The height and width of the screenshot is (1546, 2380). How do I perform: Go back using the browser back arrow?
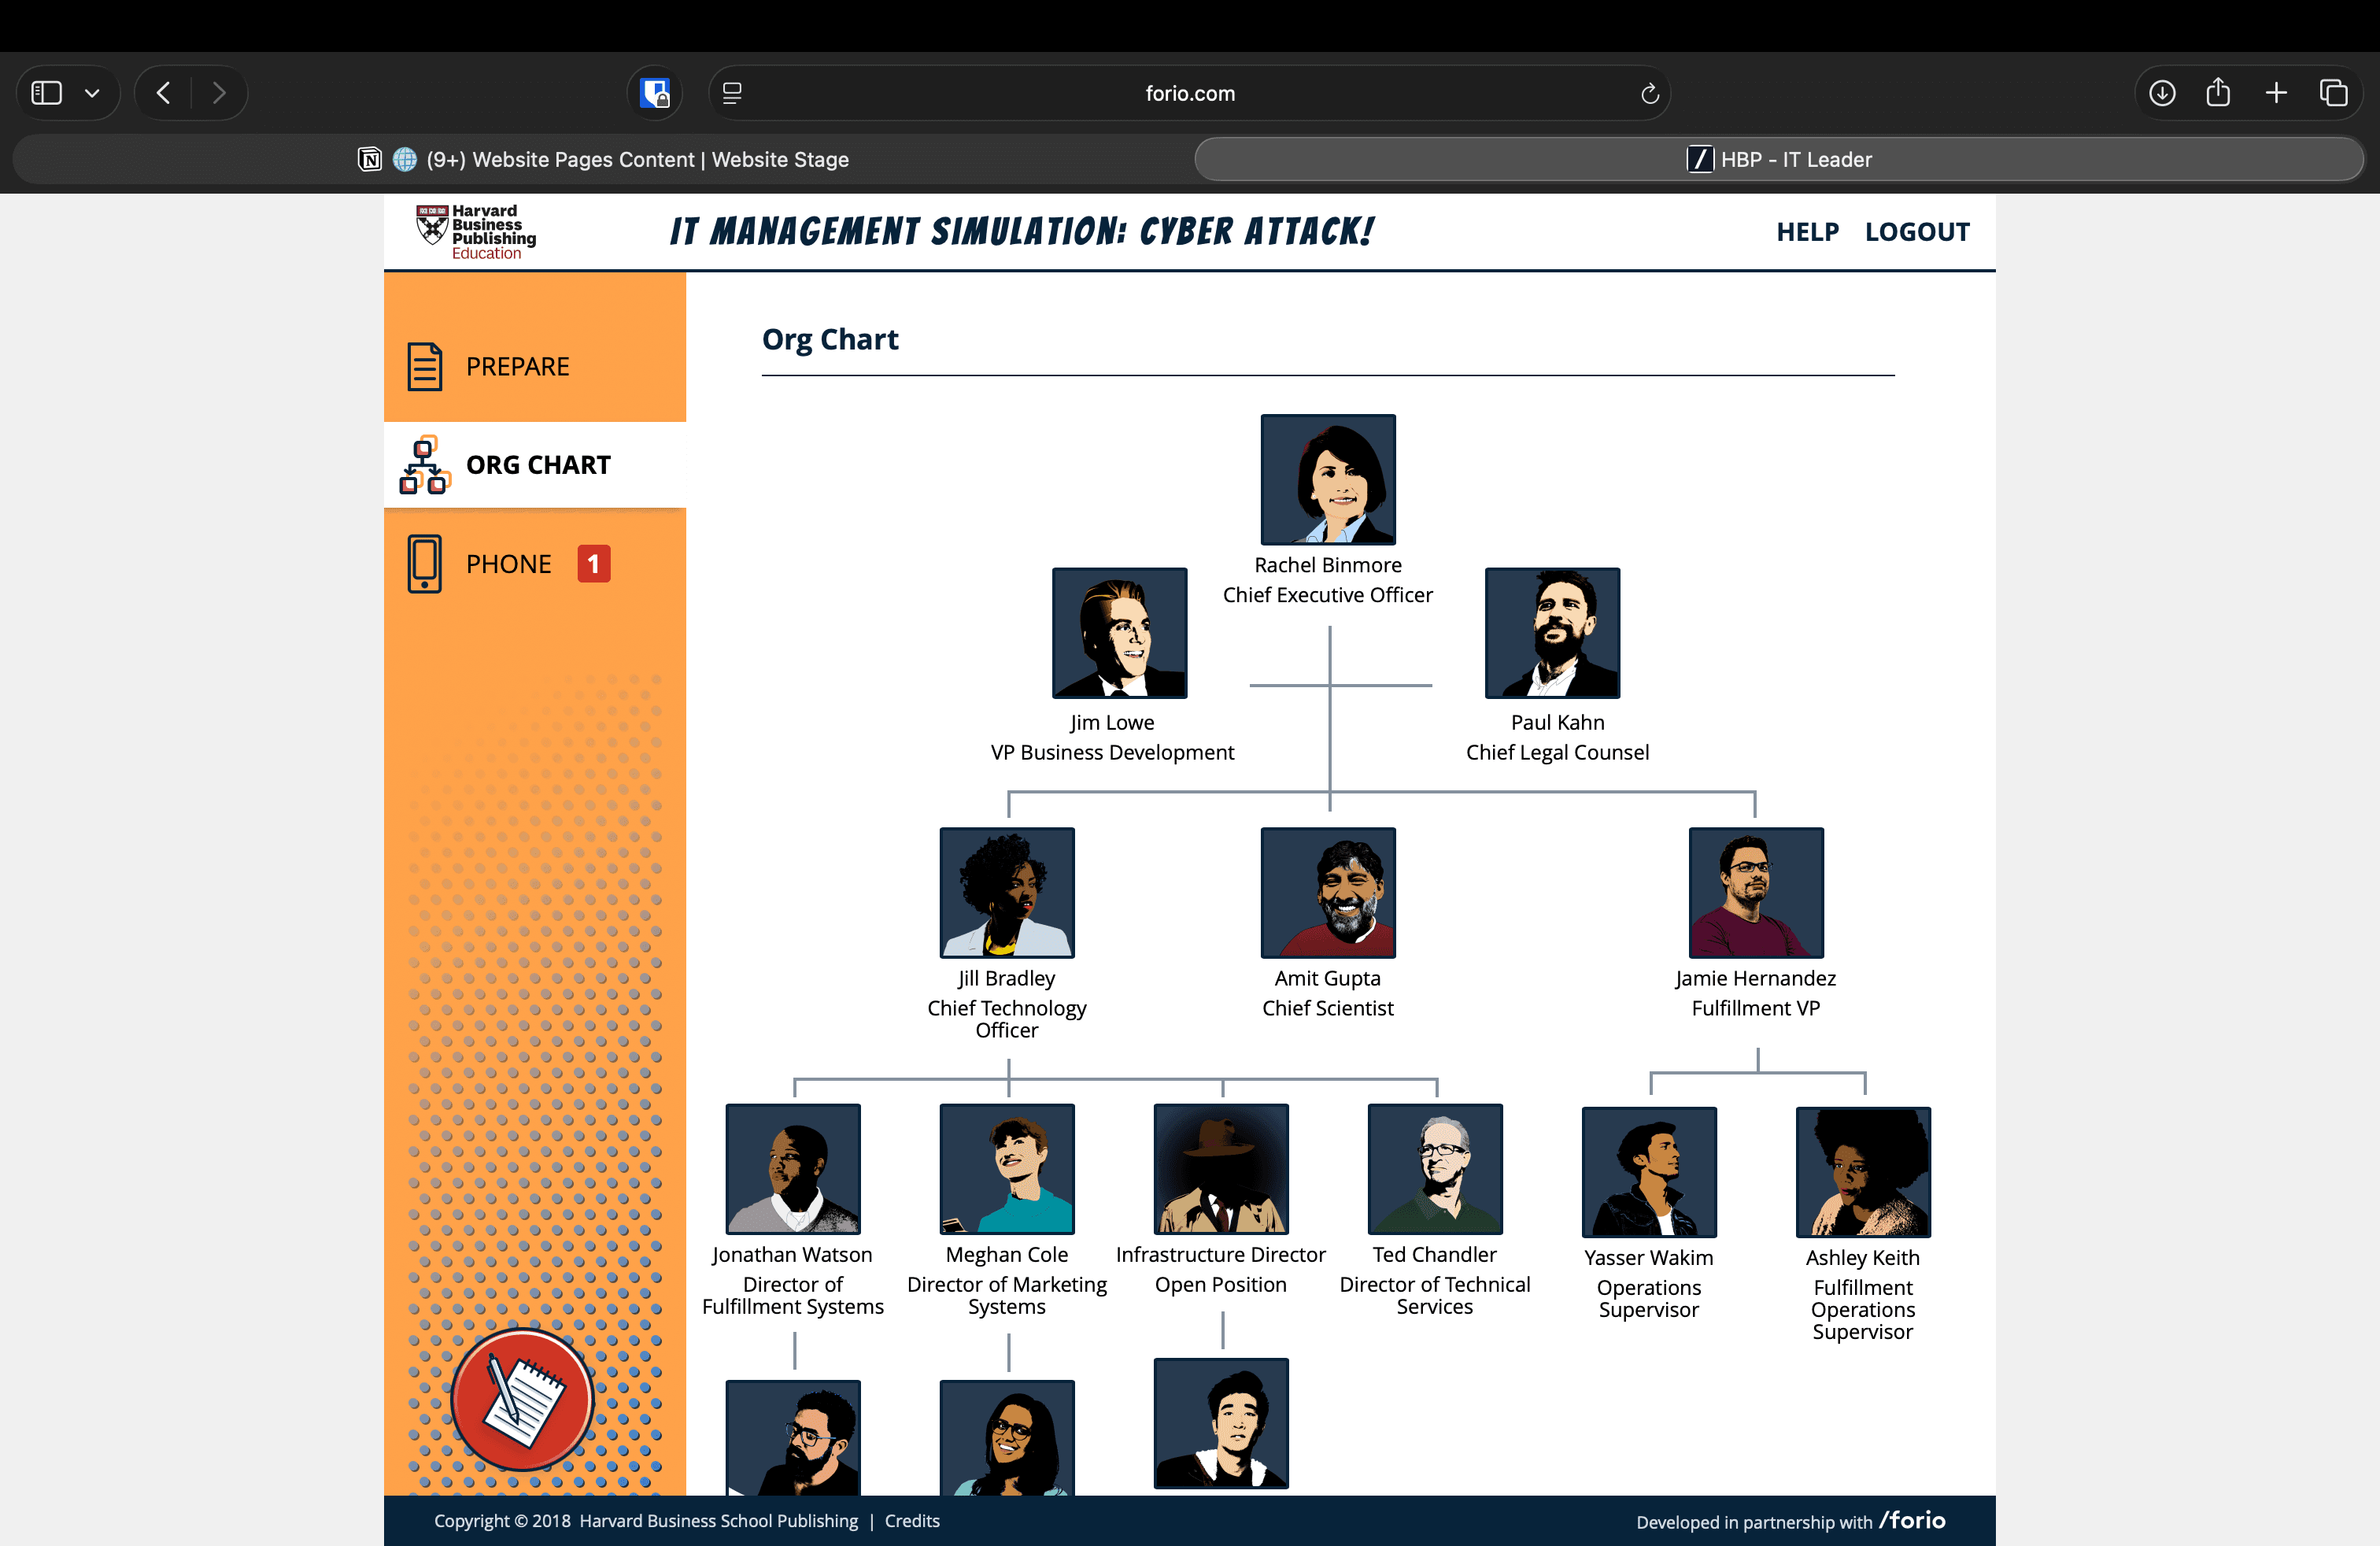tap(164, 93)
